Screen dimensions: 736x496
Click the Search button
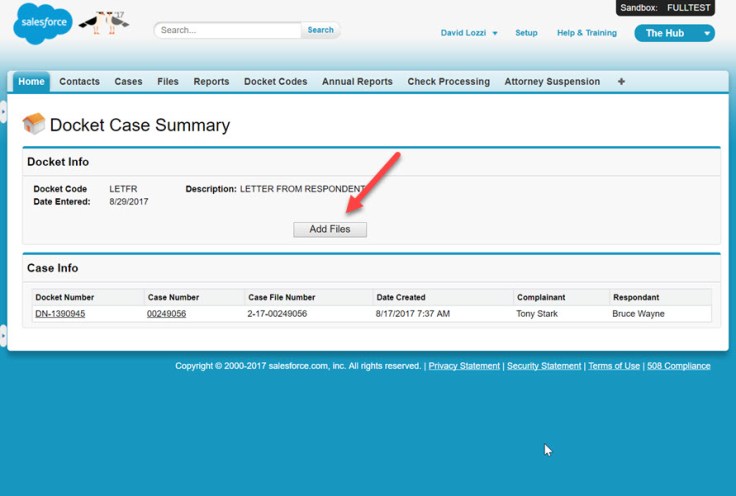tap(321, 30)
